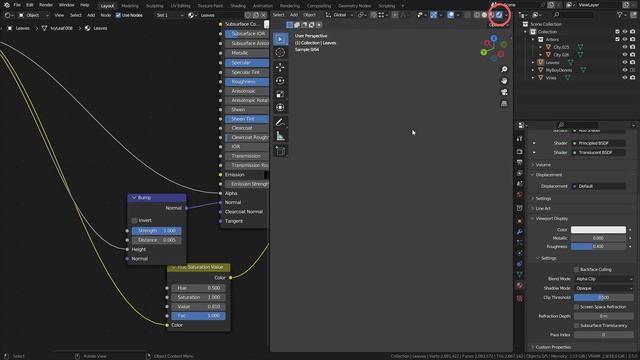The image size is (640, 360).
Task: Collapse the Viewport Display panel
Action: coord(551,219)
